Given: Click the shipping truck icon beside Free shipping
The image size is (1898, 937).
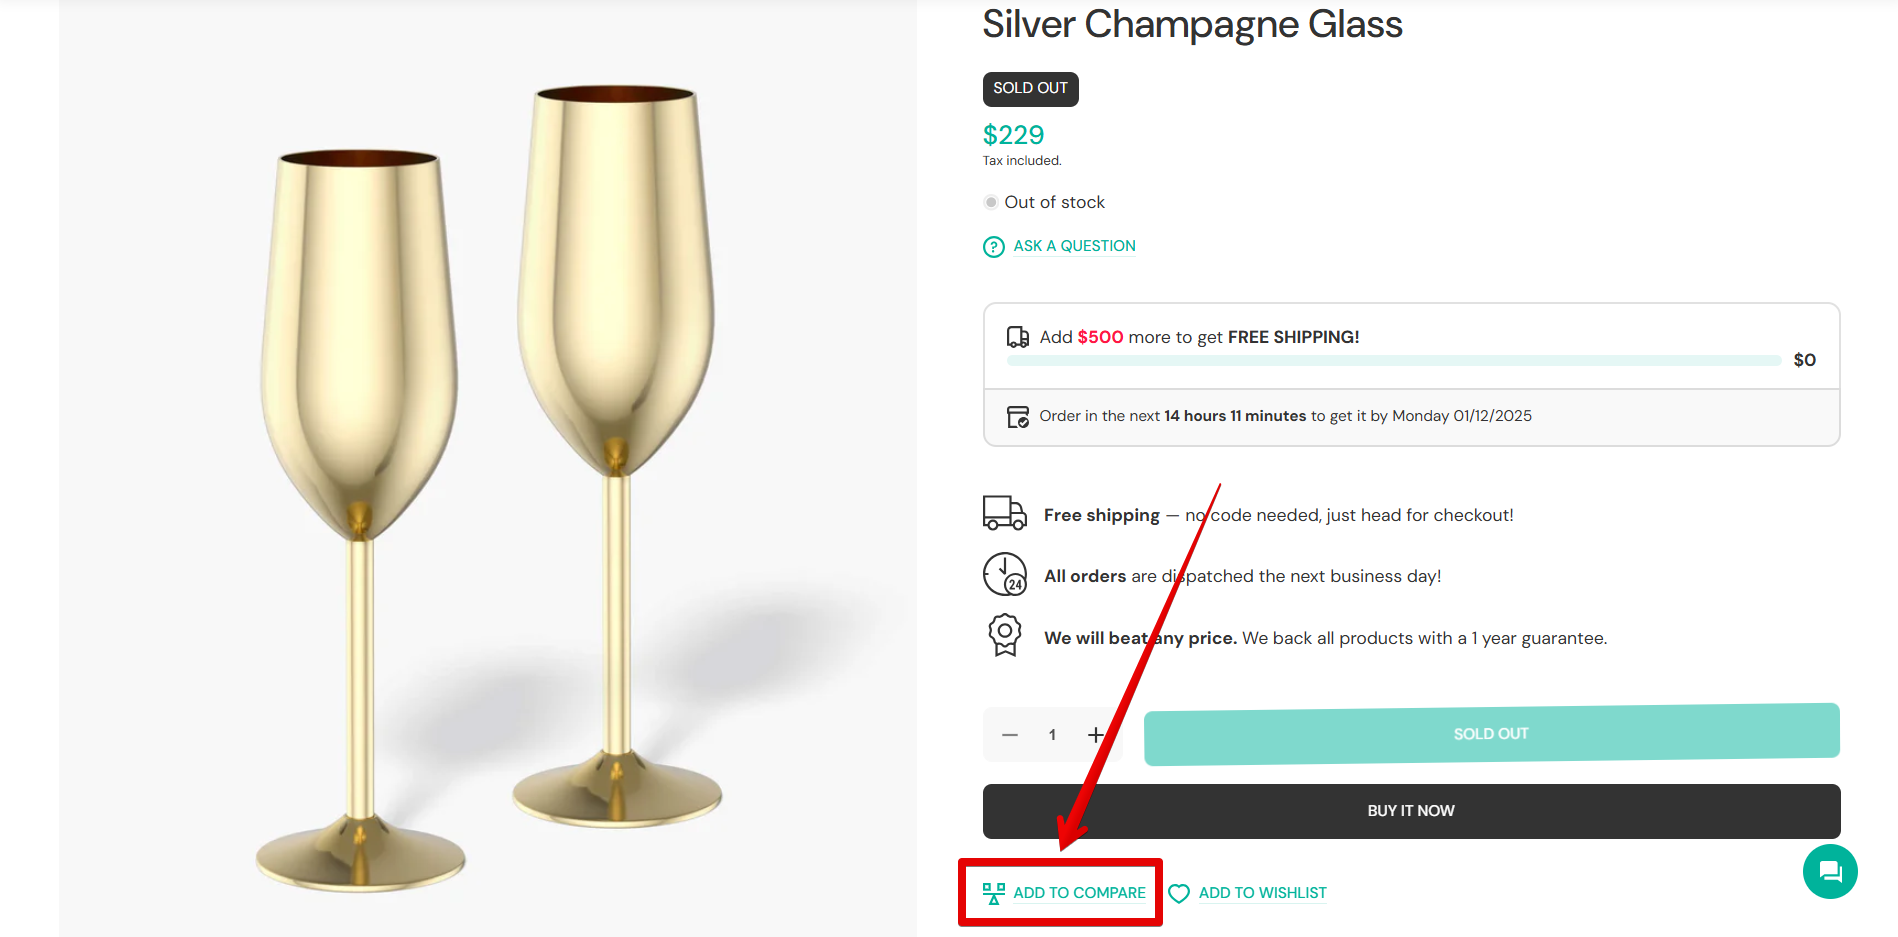Looking at the screenshot, I should click(x=1004, y=513).
